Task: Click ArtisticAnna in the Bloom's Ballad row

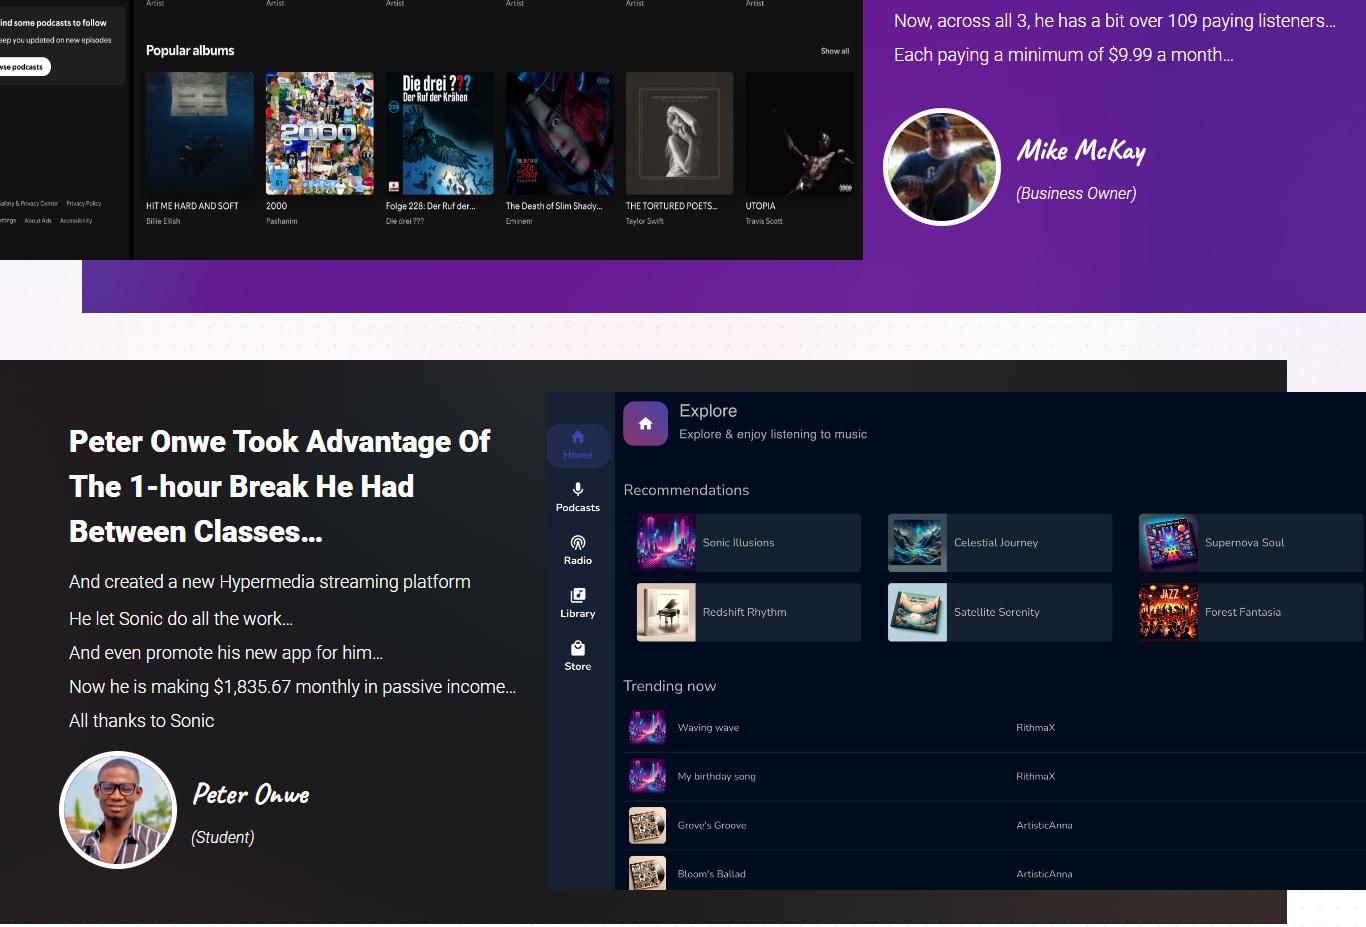Action: pyautogui.click(x=1045, y=874)
